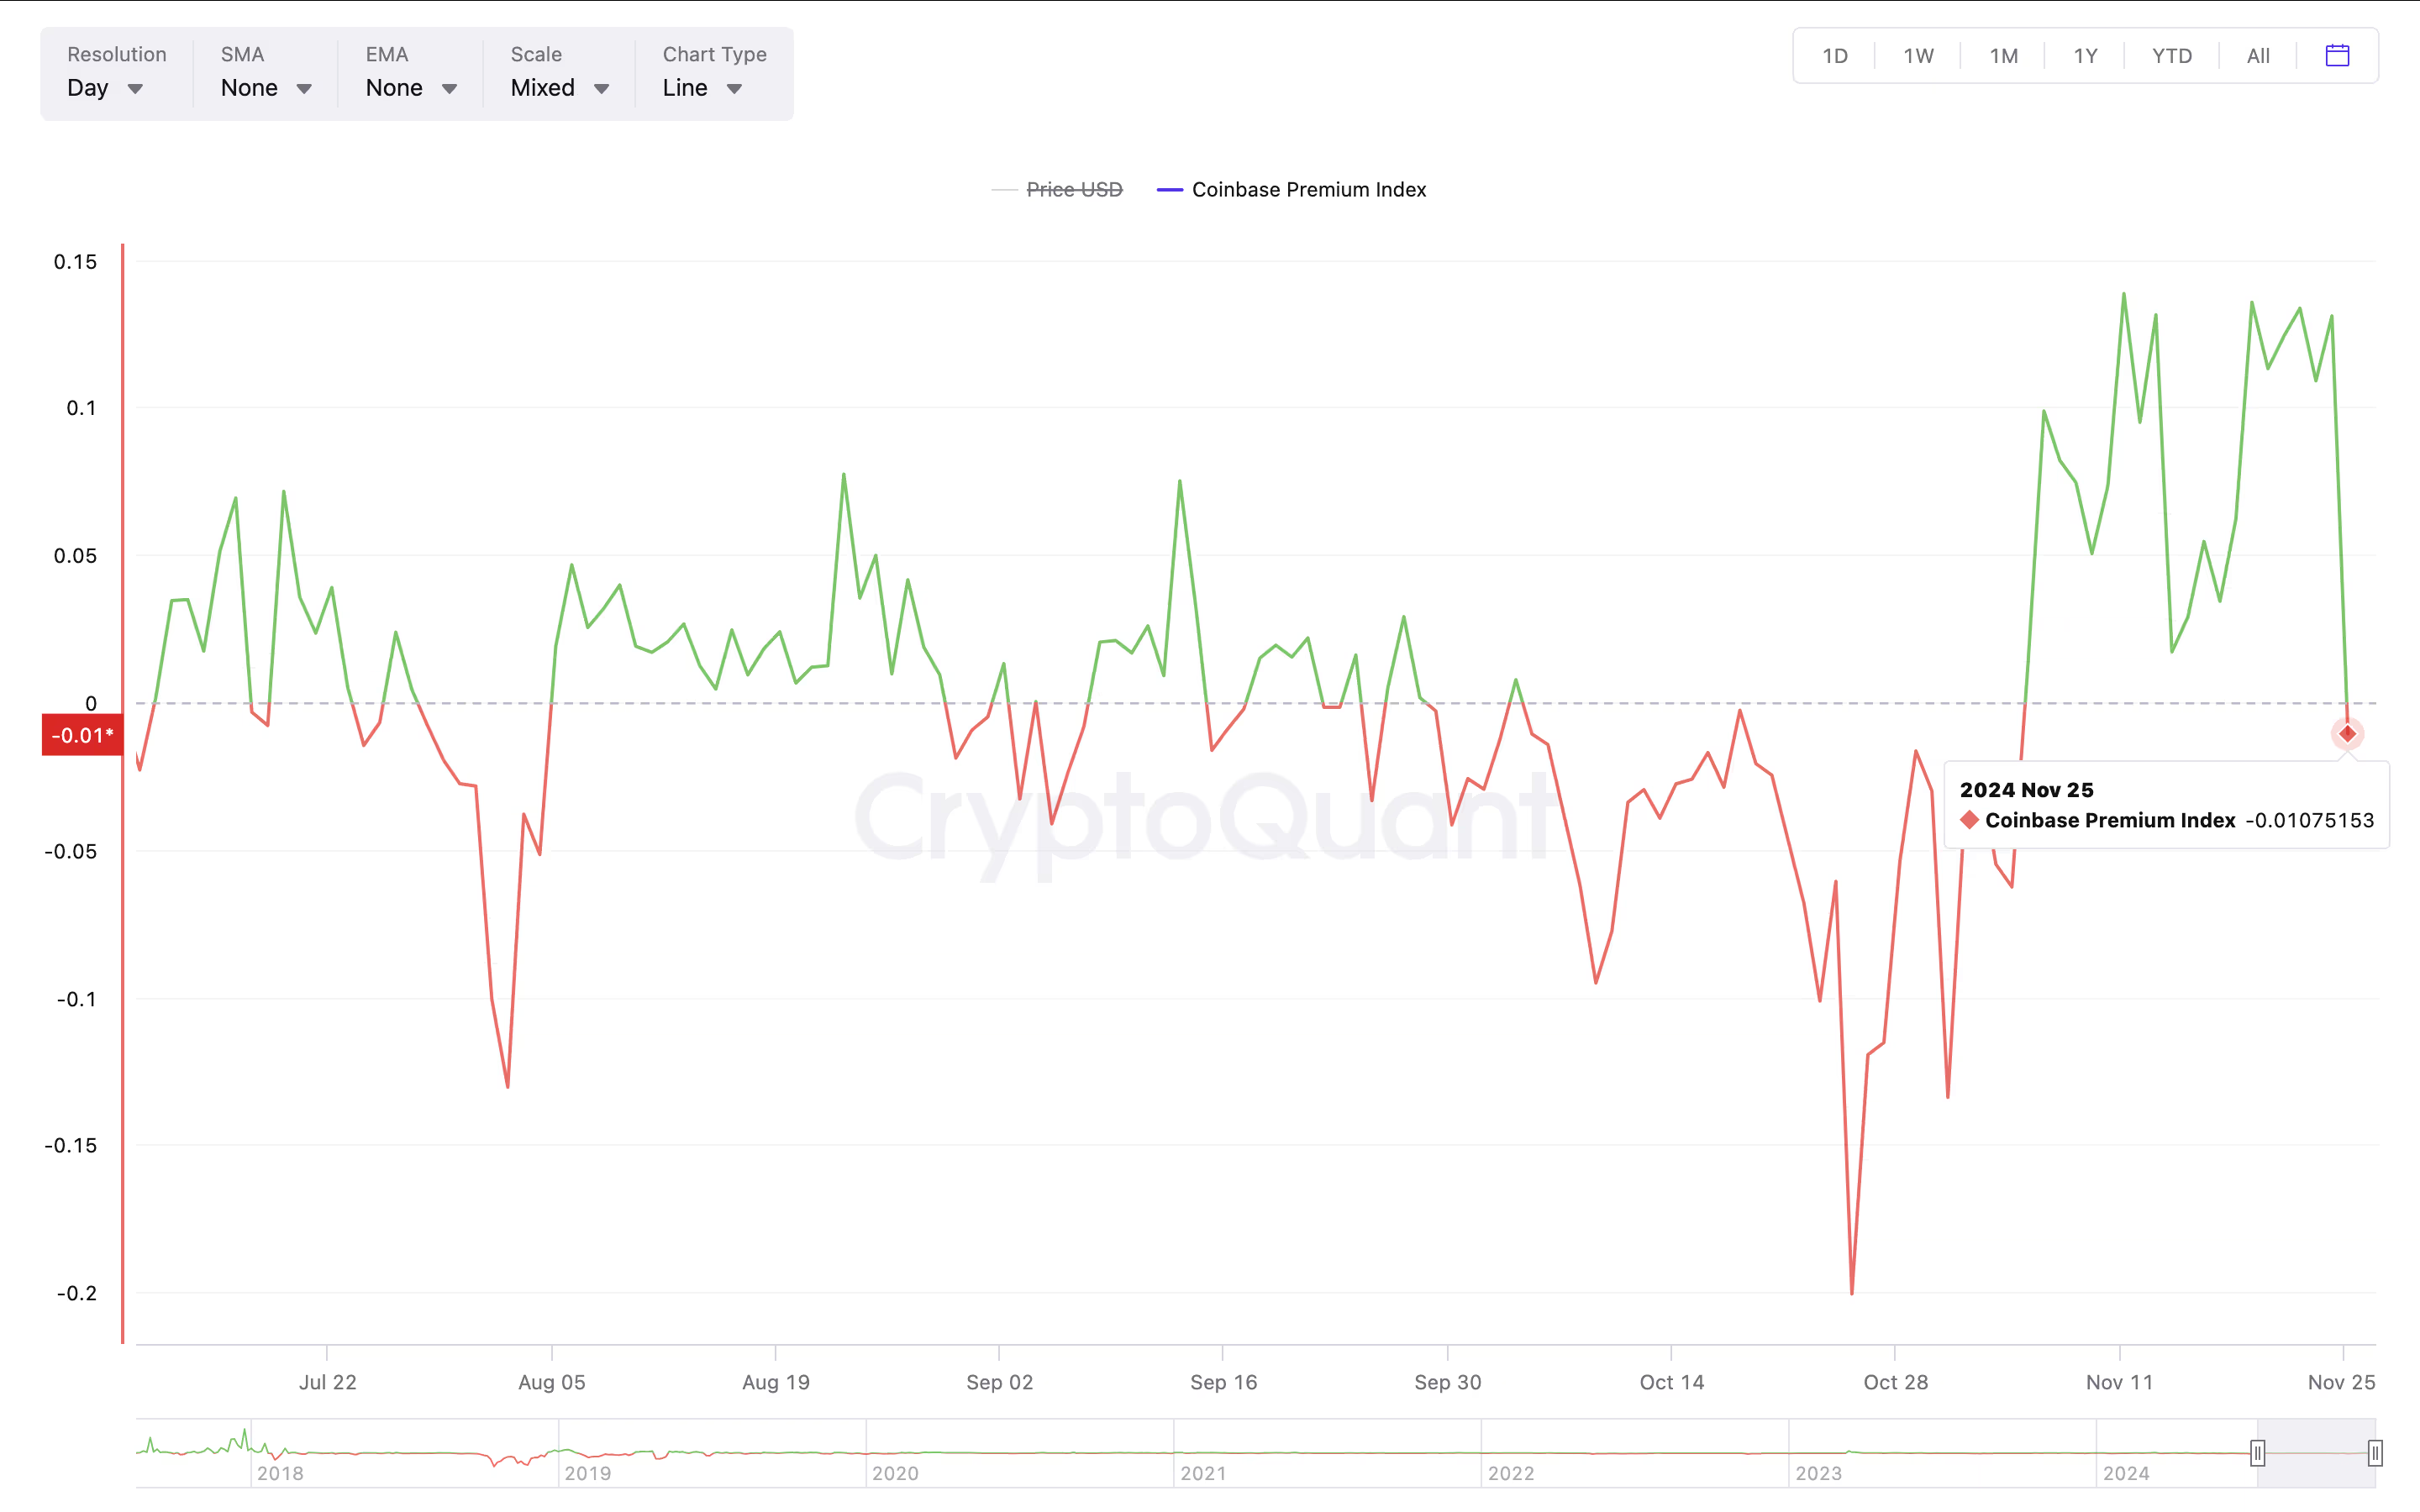Viewport: 2420px width, 1512px height.
Task: Expand the SMA None dropdown
Action: (x=265, y=88)
